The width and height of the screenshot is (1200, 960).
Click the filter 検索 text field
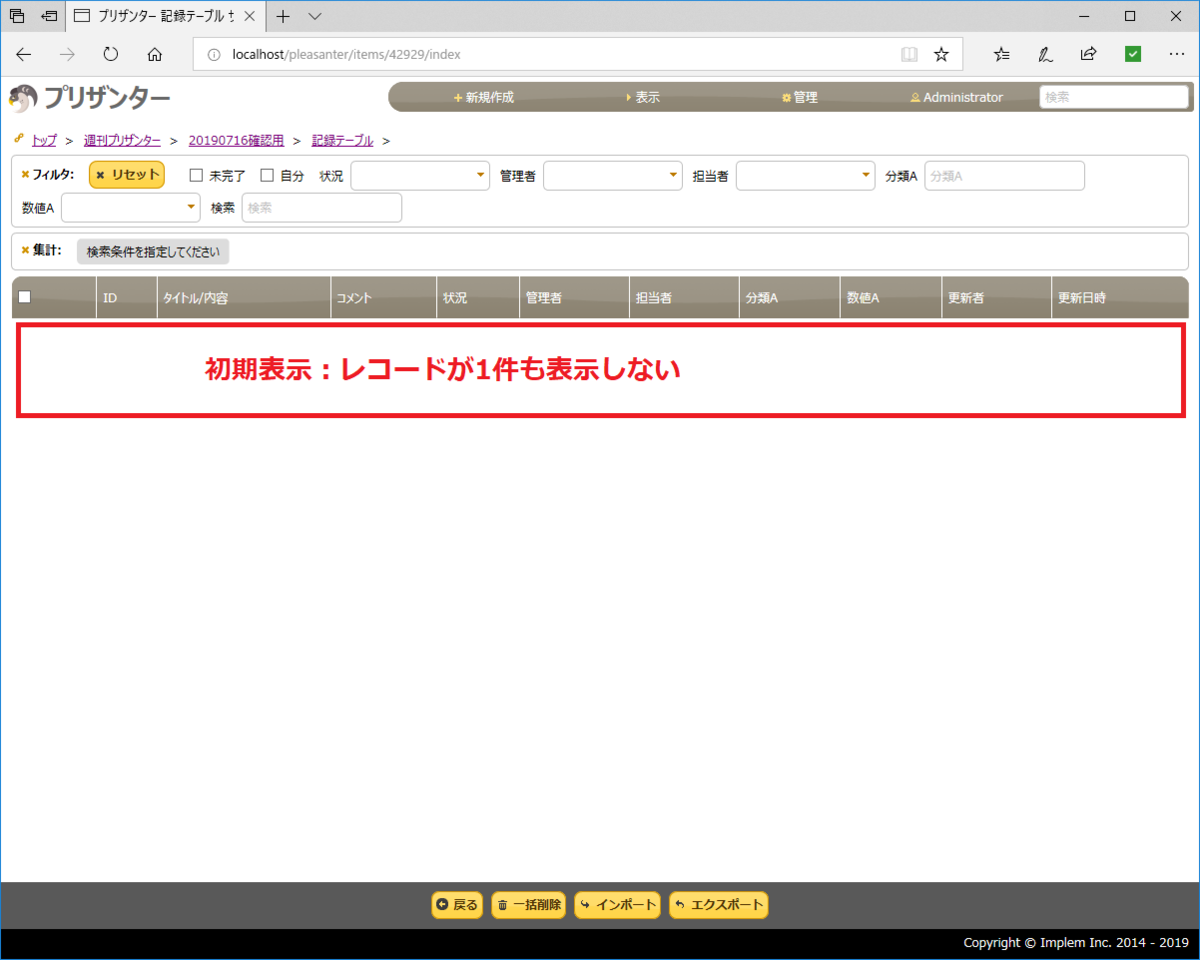[x=322, y=208]
